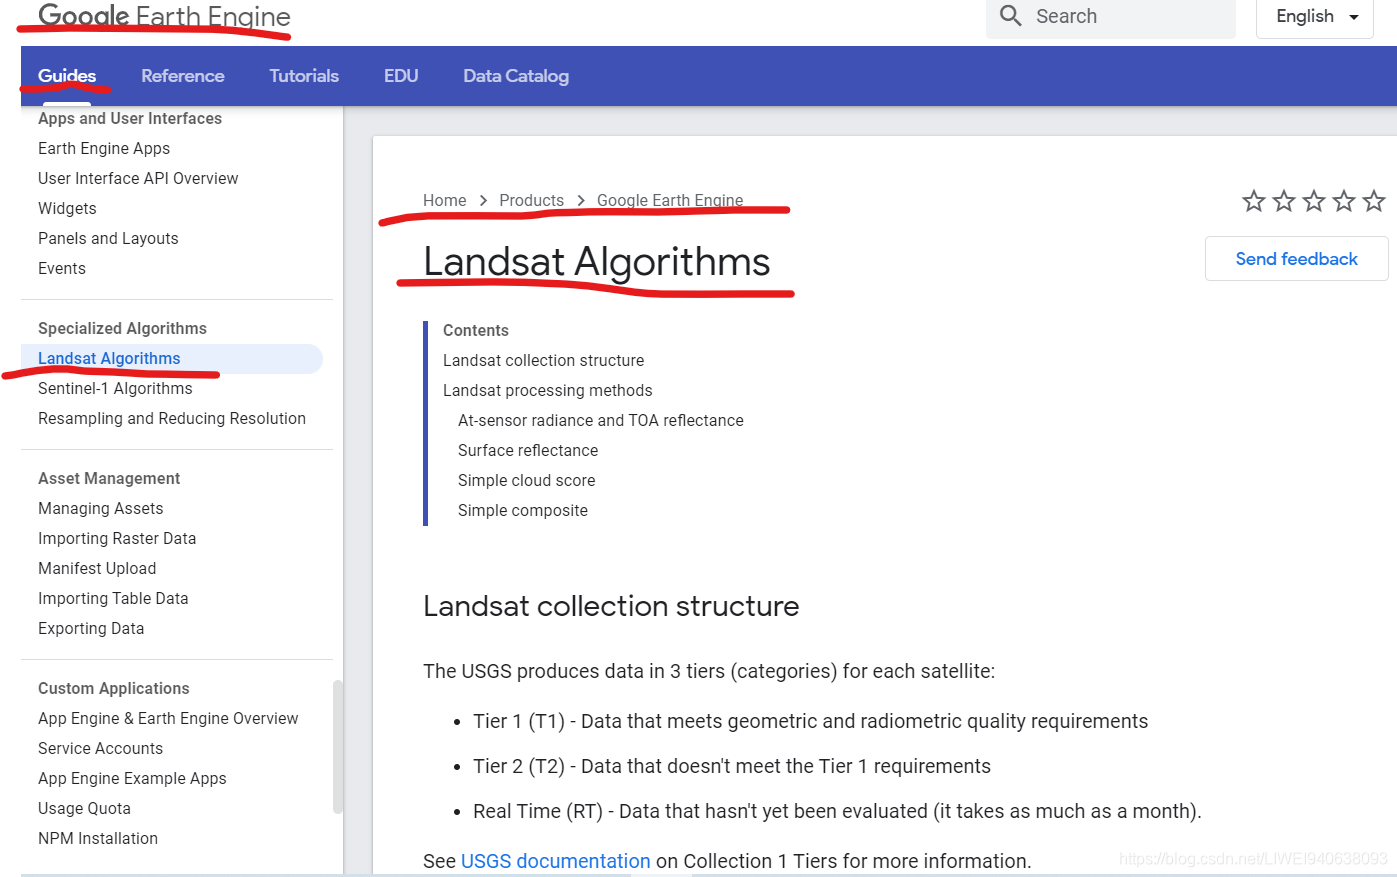Open Sentinel-1 Algorithms page
1397x877 pixels.
[x=115, y=388]
